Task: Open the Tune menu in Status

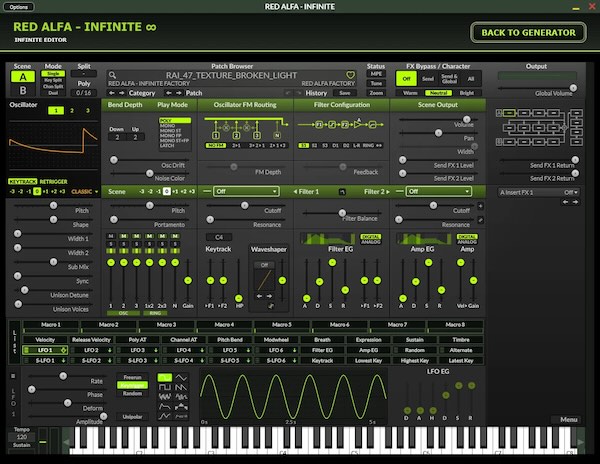Action: coord(376,83)
